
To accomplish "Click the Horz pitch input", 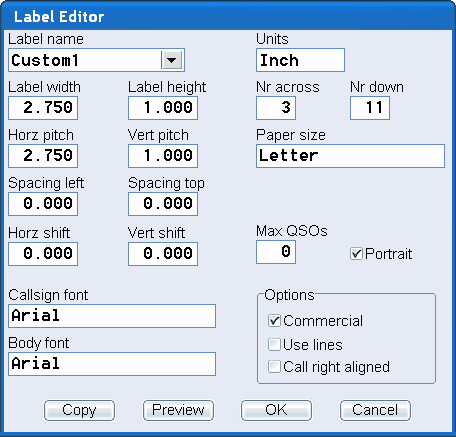I will click(43, 156).
